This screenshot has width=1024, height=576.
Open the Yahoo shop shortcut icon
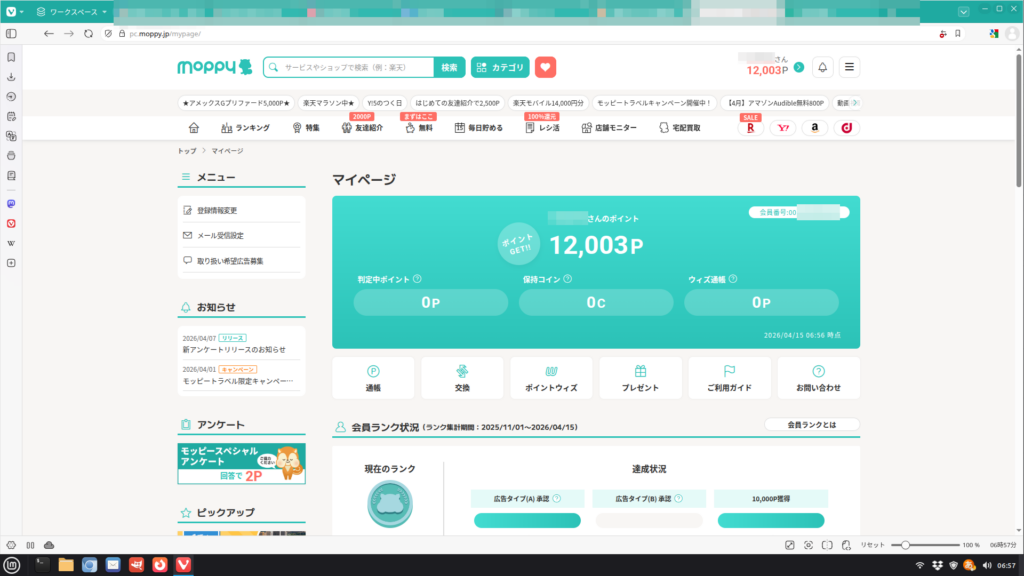click(782, 128)
